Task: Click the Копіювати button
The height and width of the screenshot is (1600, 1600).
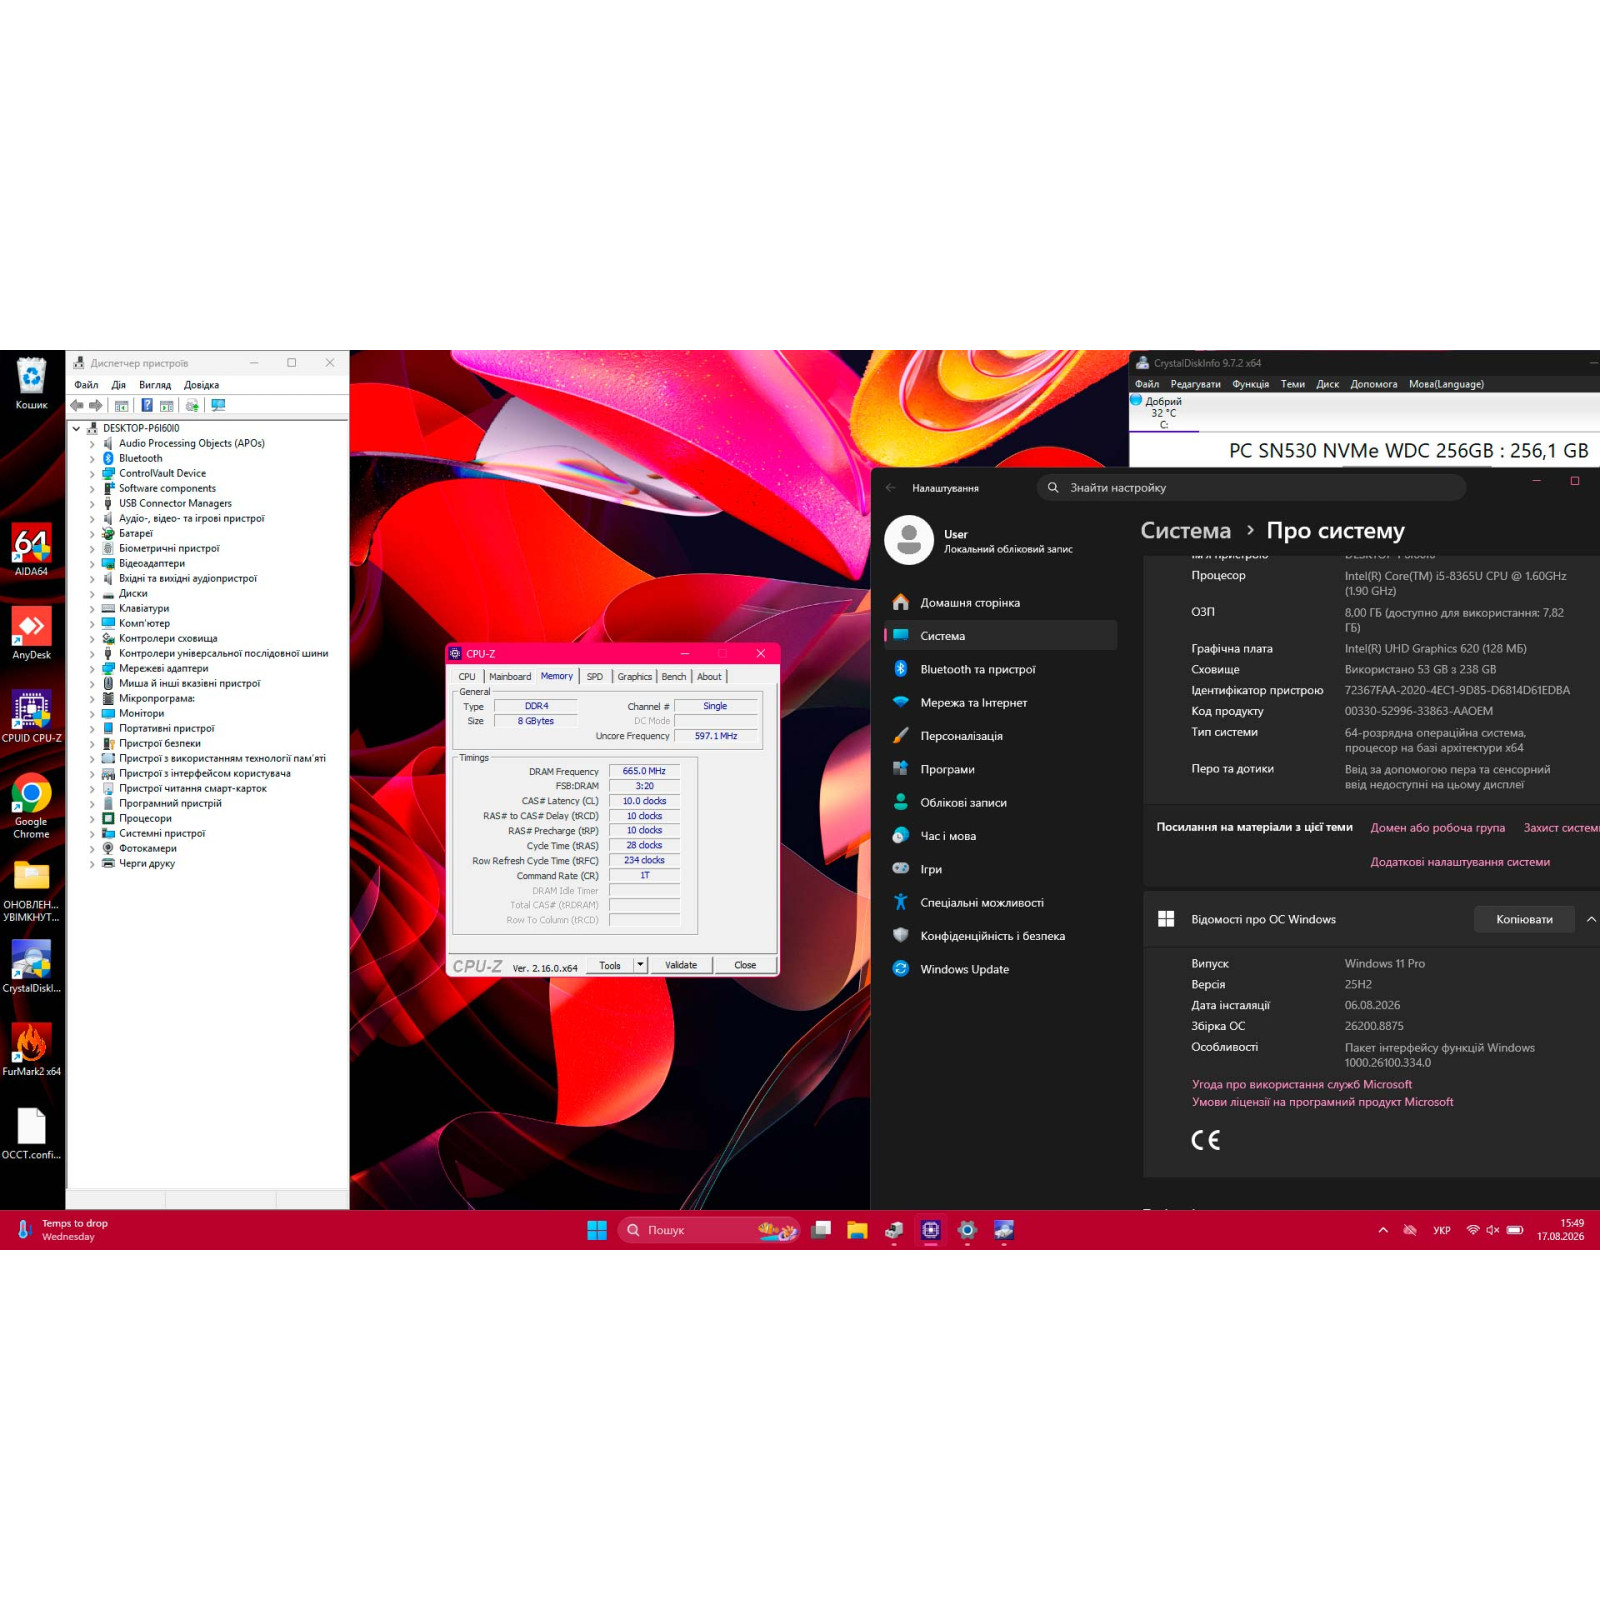Action: 1524,919
